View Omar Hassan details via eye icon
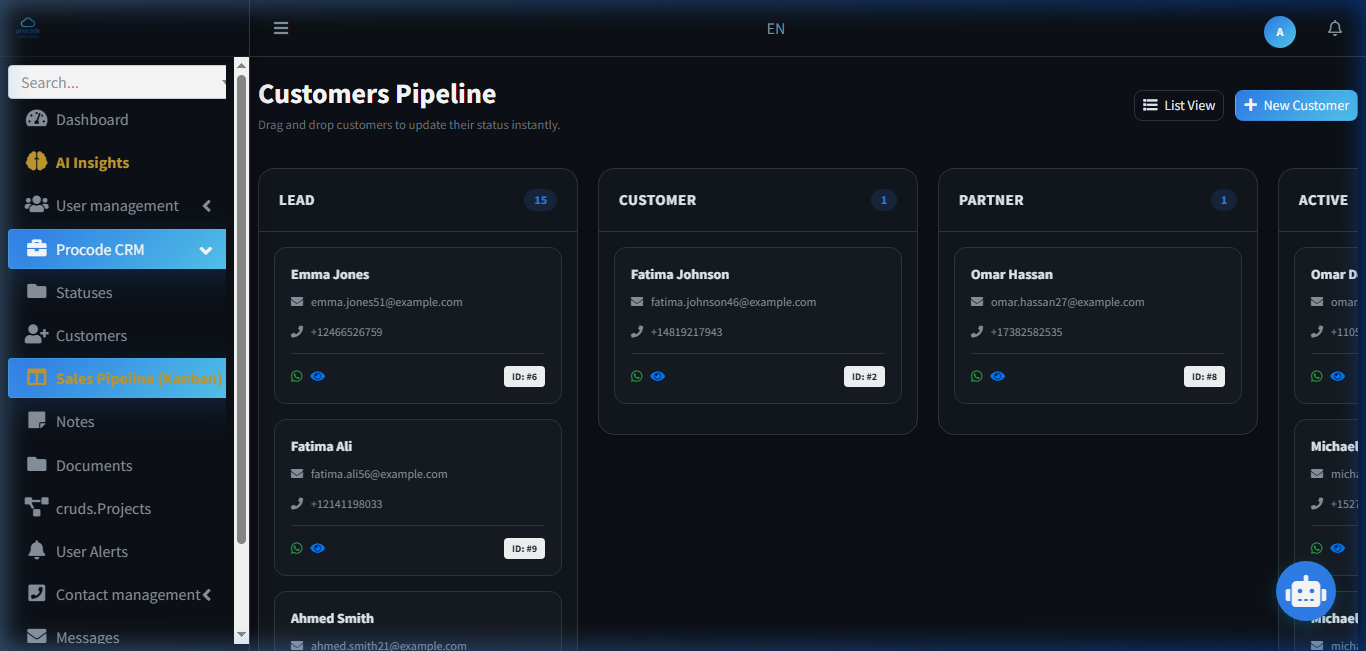 pyautogui.click(x=998, y=376)
